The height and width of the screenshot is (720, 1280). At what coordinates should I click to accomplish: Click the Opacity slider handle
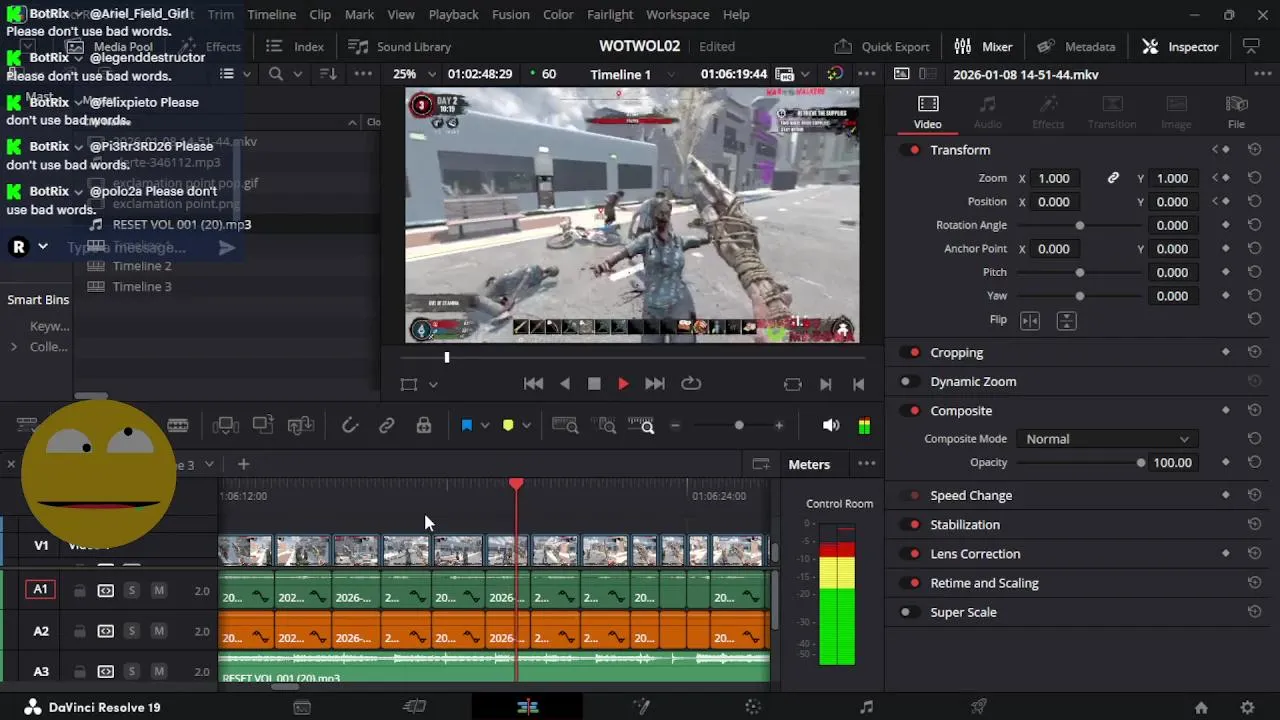(1140, 463)
